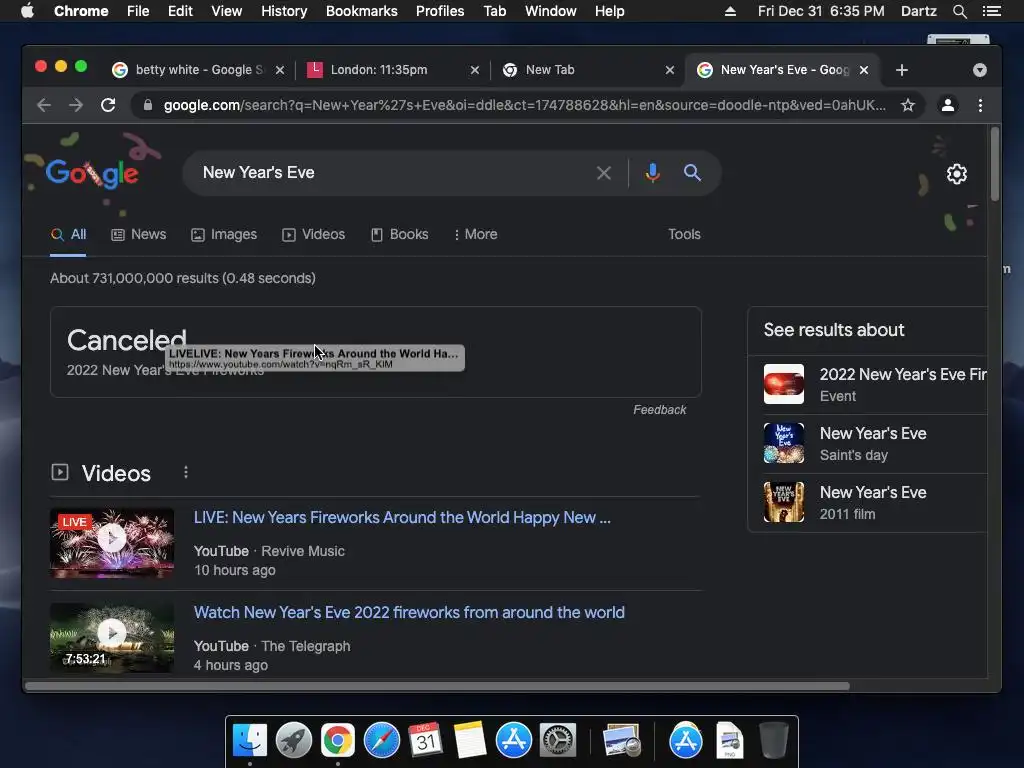The image size is (1024, 768).
Task: Open Safari from the Dock
Action: pos(381,741)
